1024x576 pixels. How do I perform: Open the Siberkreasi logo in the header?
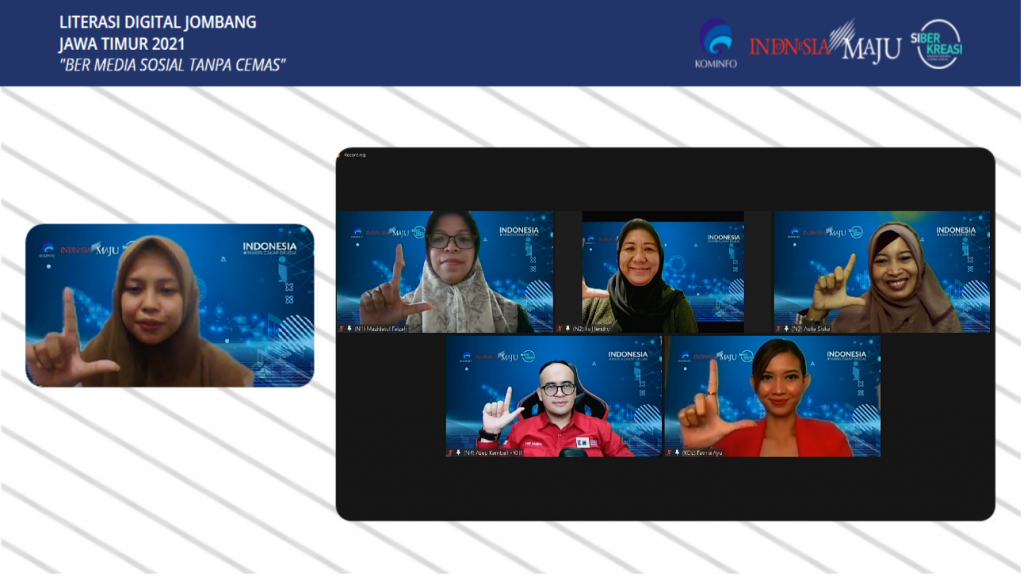tap(938, 44)
